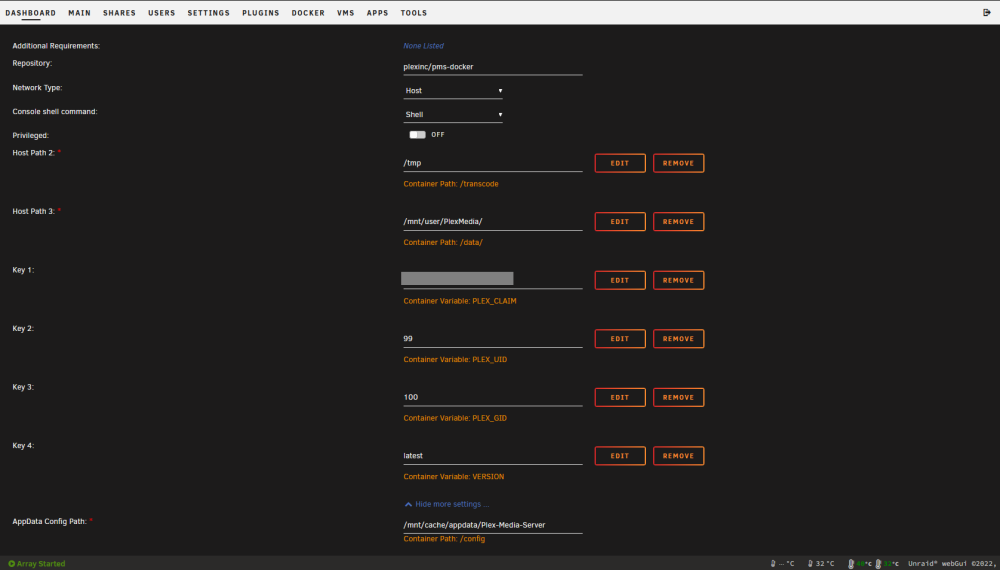Click the Key 1 claim value field
Screen dimensions: 1000x570
[x=493, y=280]
